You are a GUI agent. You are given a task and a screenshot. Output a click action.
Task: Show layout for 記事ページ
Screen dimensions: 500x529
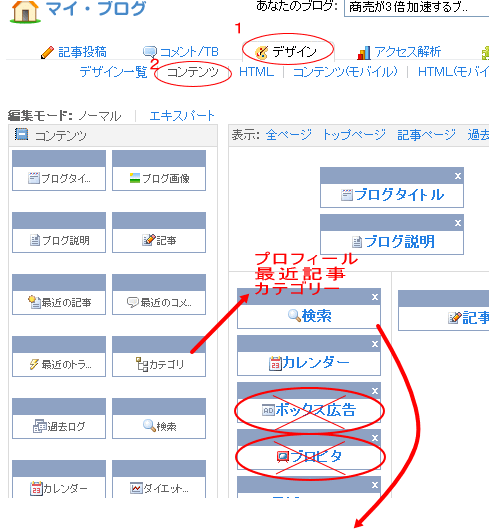point(426,135)
